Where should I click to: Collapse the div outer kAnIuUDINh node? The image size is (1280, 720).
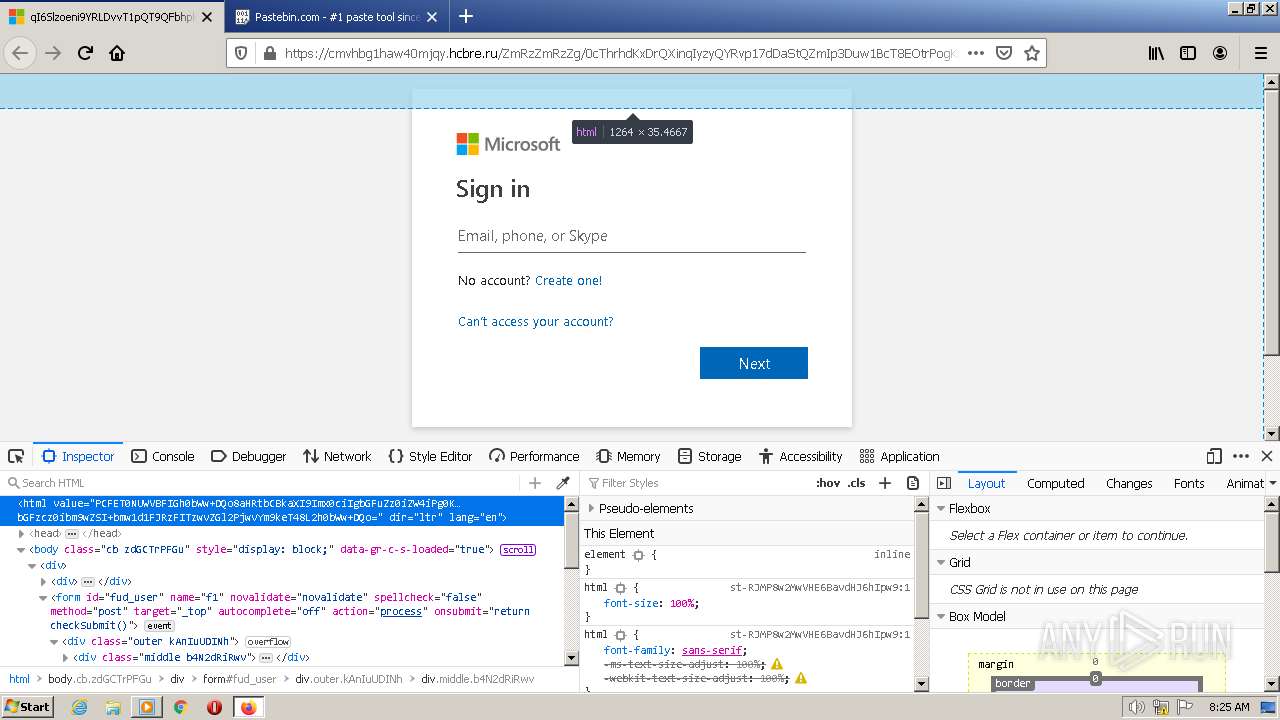point(54,642)
